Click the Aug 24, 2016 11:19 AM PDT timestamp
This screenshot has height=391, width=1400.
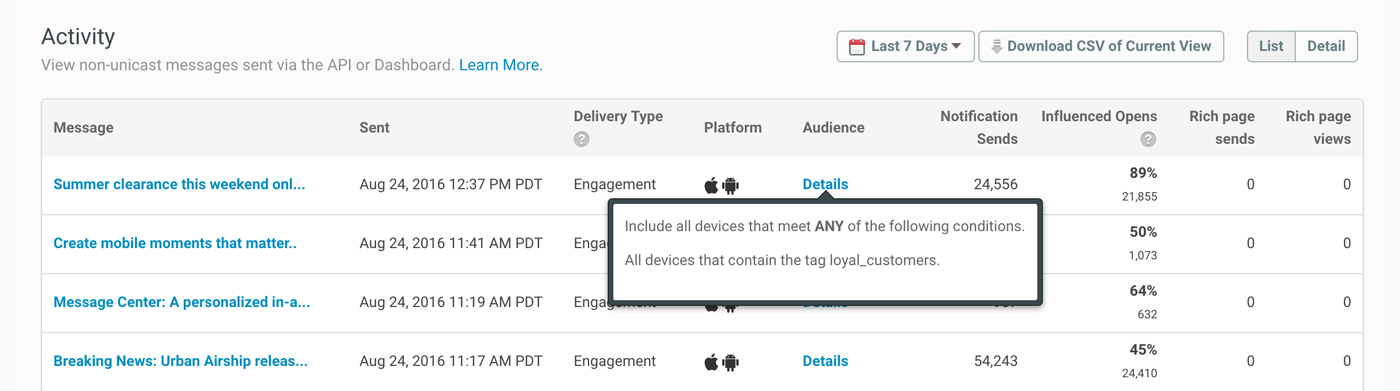coord(451,302)
